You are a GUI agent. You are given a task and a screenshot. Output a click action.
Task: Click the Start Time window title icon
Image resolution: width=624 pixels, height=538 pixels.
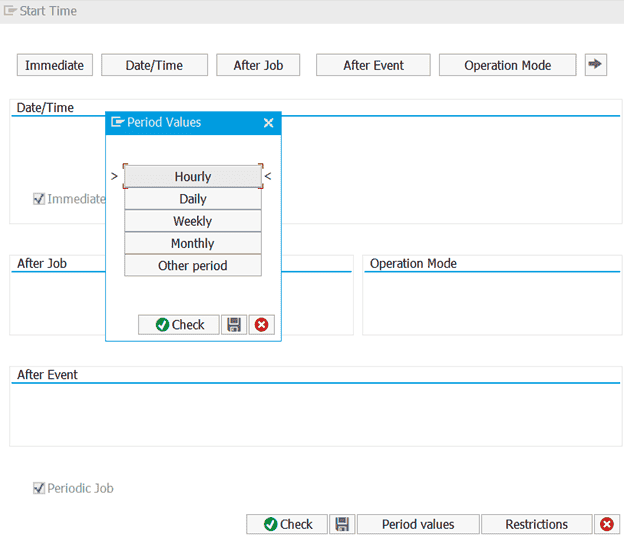(10, 11)
